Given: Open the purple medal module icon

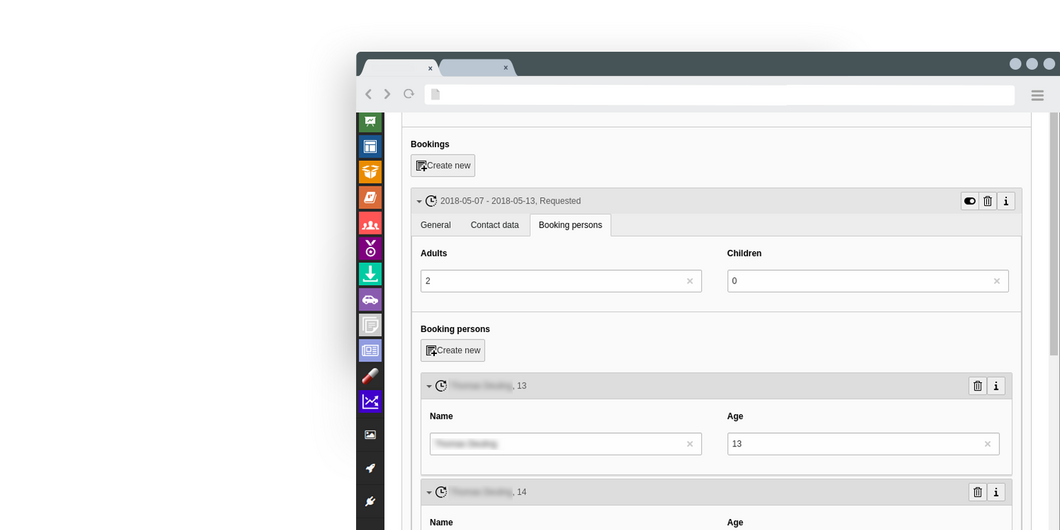Looking at the screenshot, I should [370, 248].
